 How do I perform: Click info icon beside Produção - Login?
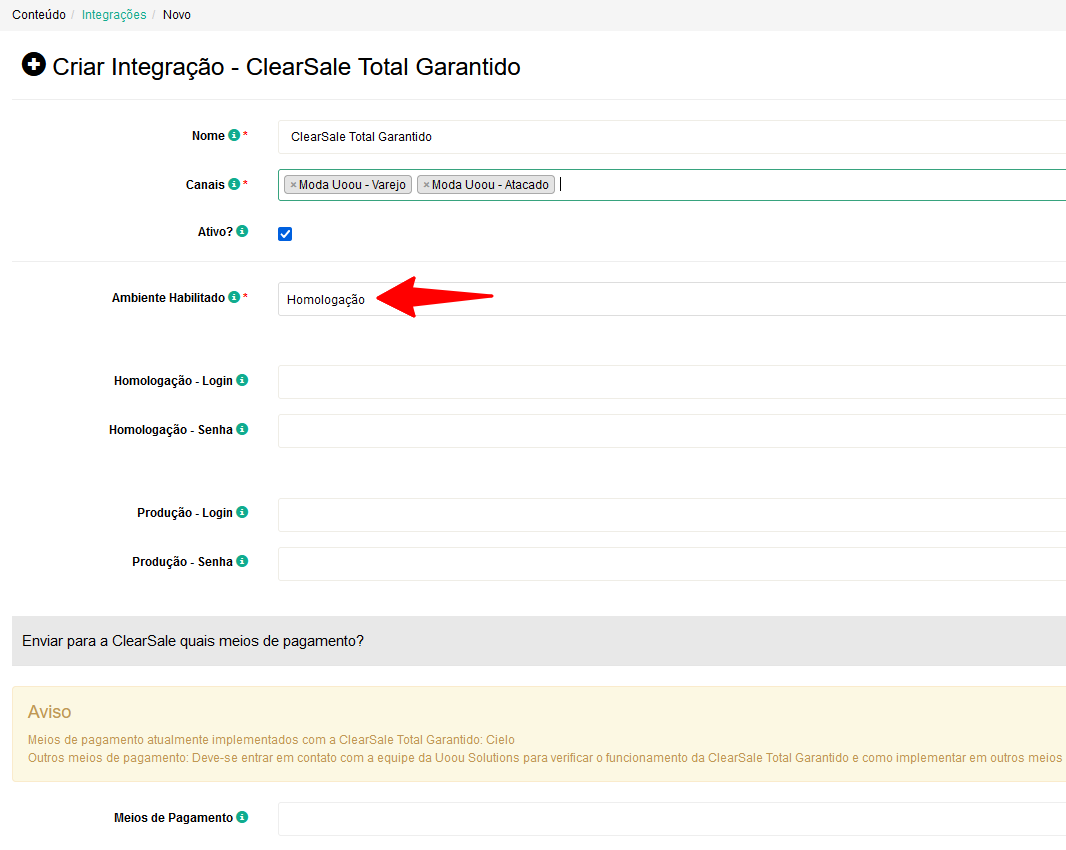point(242,512)
